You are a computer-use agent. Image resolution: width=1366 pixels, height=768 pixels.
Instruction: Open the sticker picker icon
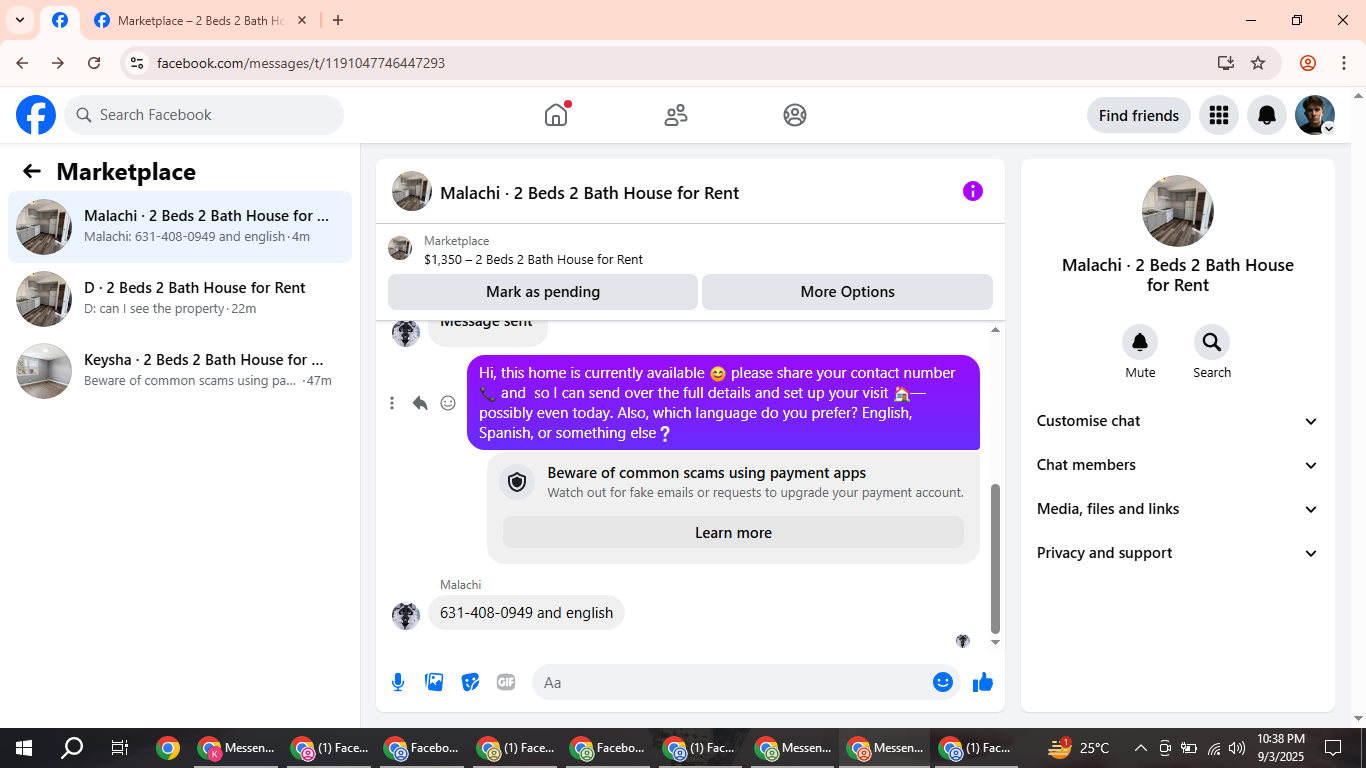[470, 682]
